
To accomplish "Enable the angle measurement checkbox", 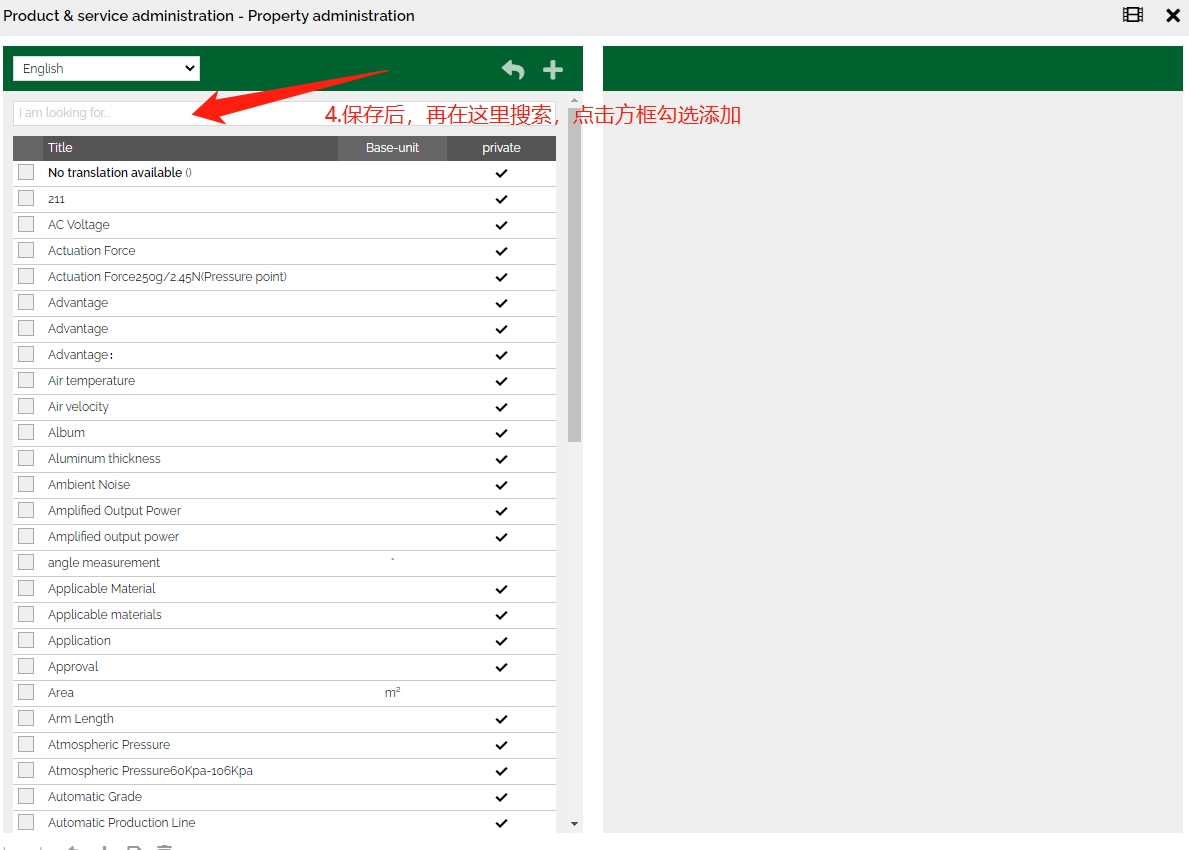I will (x=26, y=562).
